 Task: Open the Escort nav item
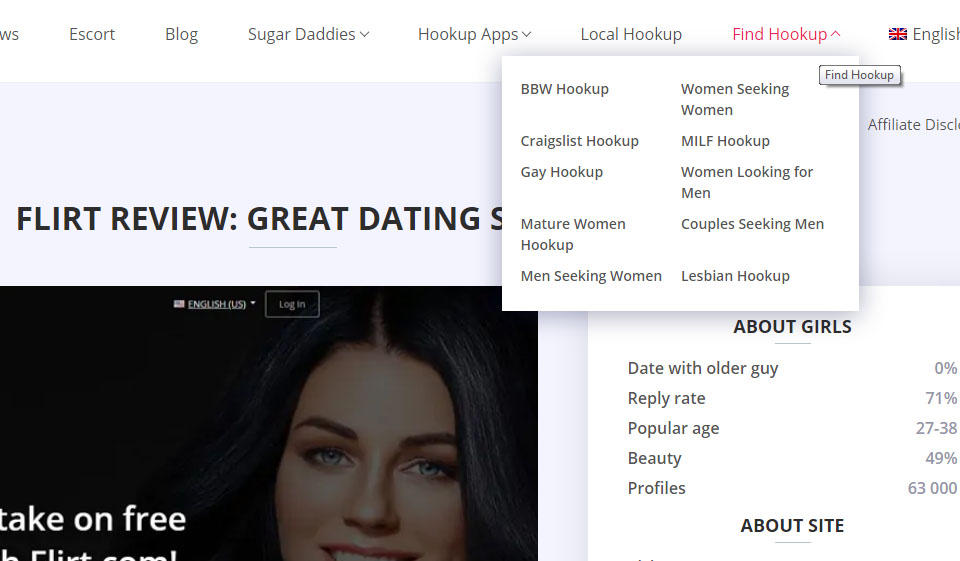tap(92, 34)
